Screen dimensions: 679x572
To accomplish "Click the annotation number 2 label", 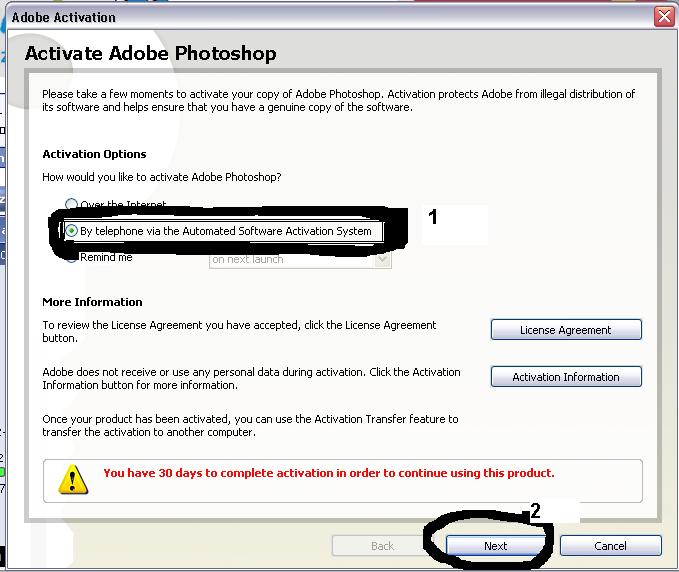I will pos(535,510).
